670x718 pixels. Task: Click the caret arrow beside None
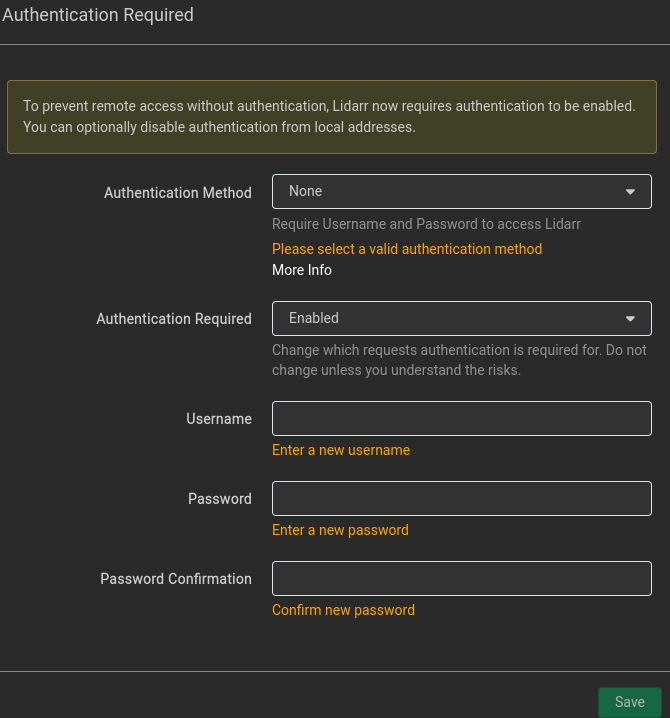coord(630,192)
